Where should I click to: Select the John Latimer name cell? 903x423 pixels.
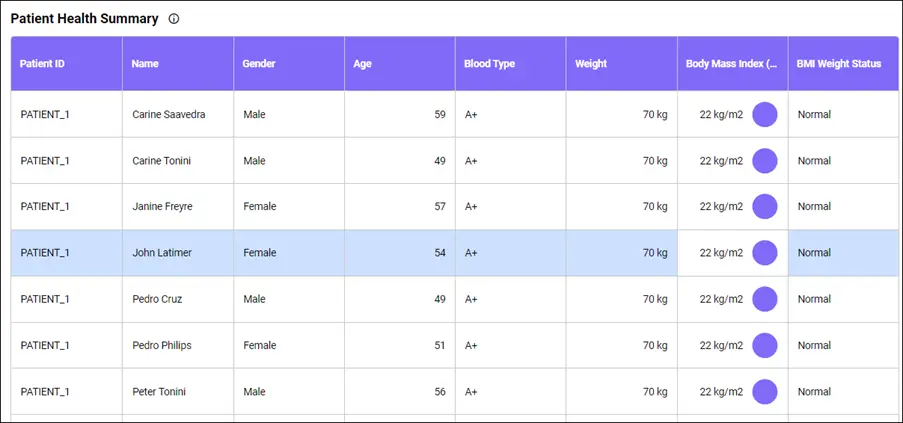point(178,253)
